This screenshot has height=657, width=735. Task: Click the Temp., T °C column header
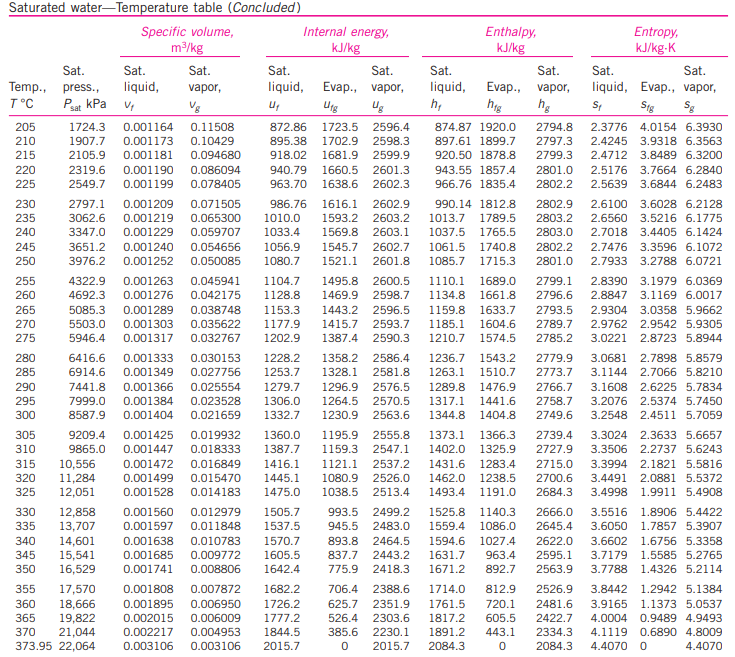point(28,95)
